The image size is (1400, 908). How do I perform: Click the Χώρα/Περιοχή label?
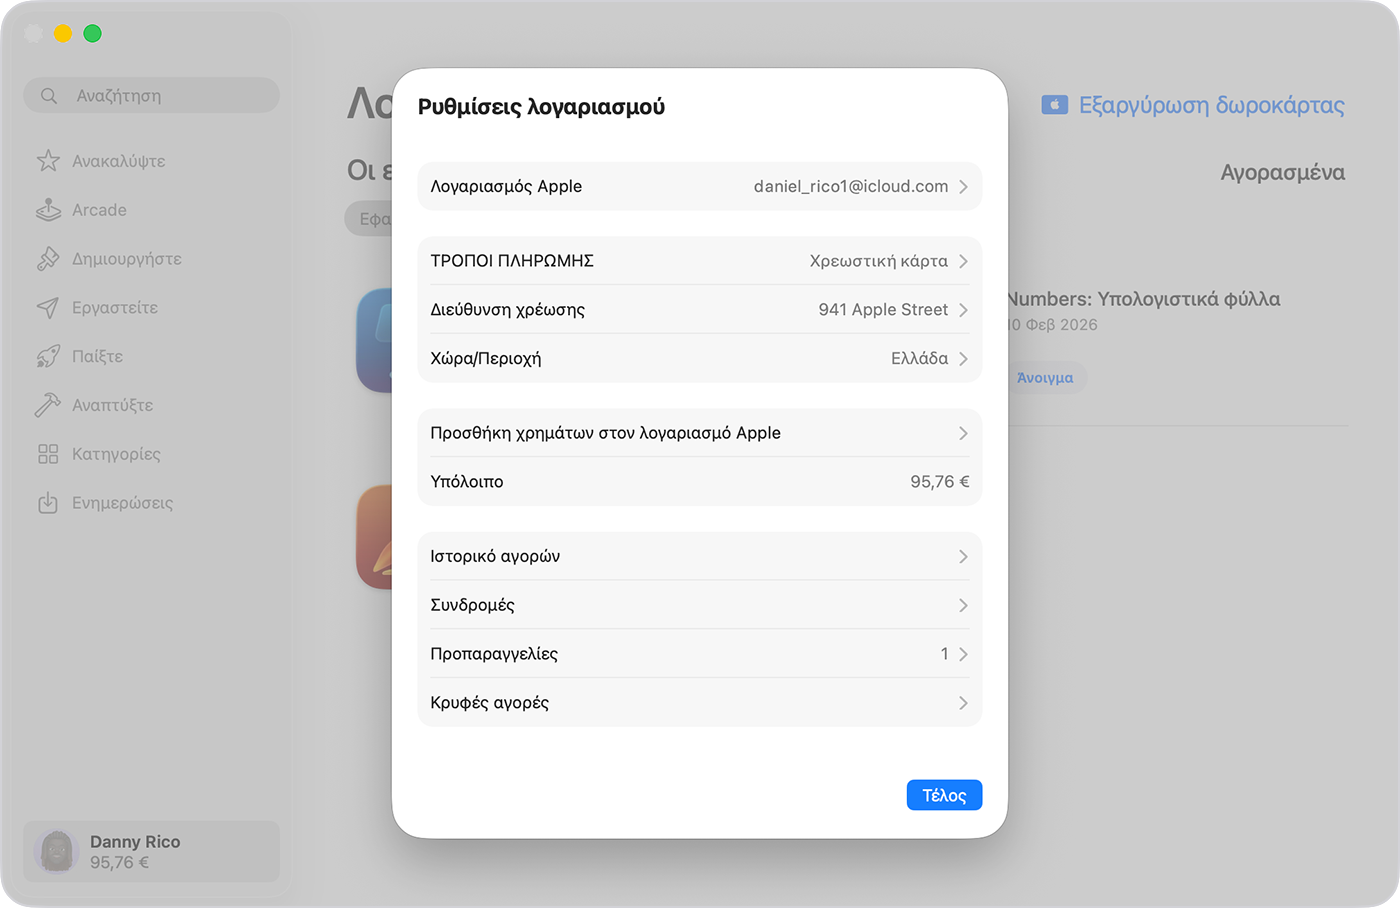click(485, 358)
